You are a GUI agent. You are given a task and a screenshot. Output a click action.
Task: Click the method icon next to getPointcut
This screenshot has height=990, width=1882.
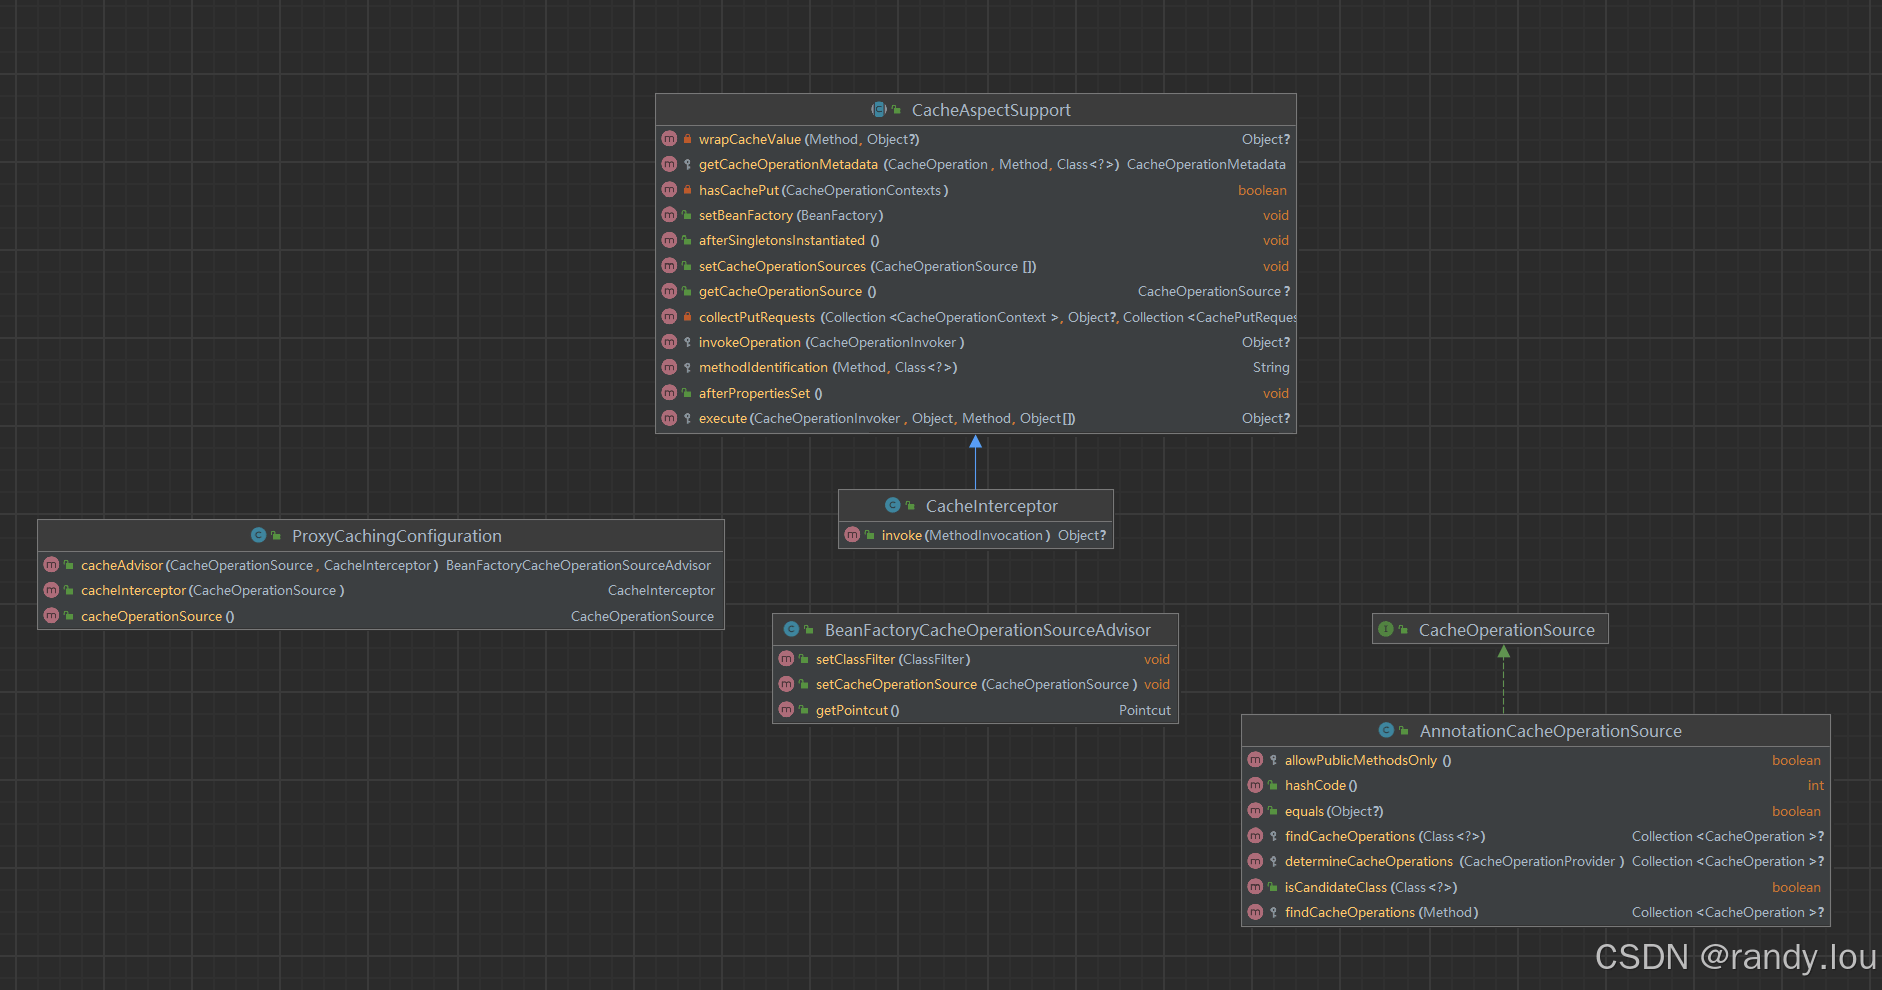click(x=786, y=710)
